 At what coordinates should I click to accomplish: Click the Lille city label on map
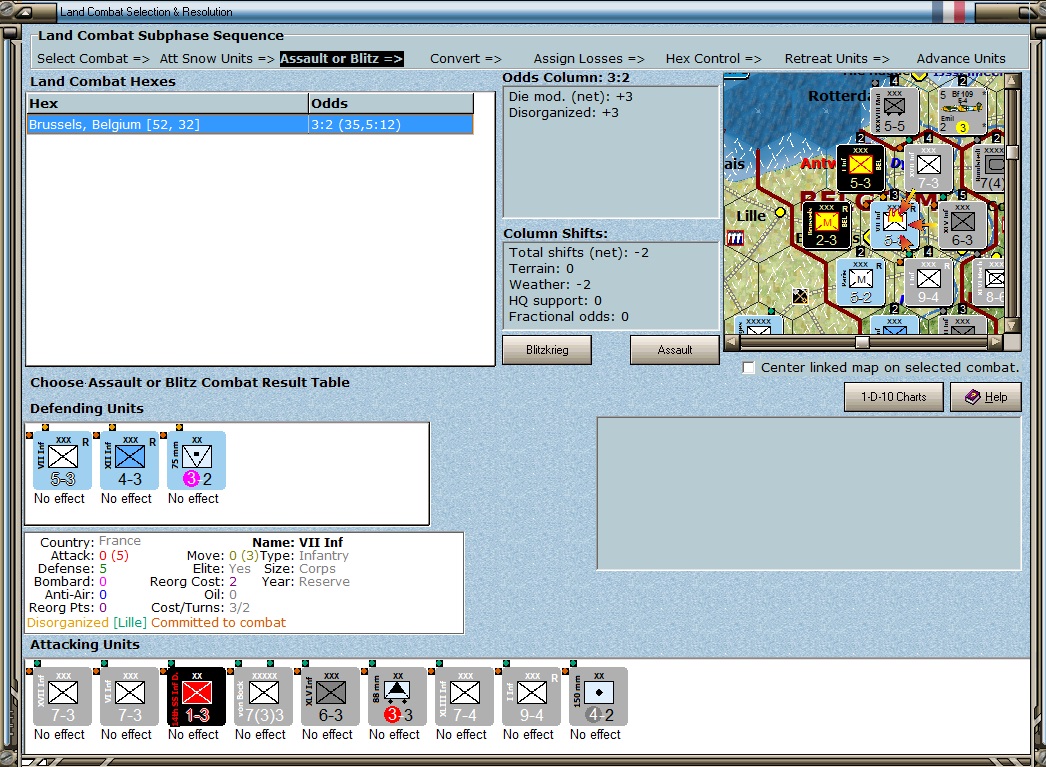click(x=751, y=216)
